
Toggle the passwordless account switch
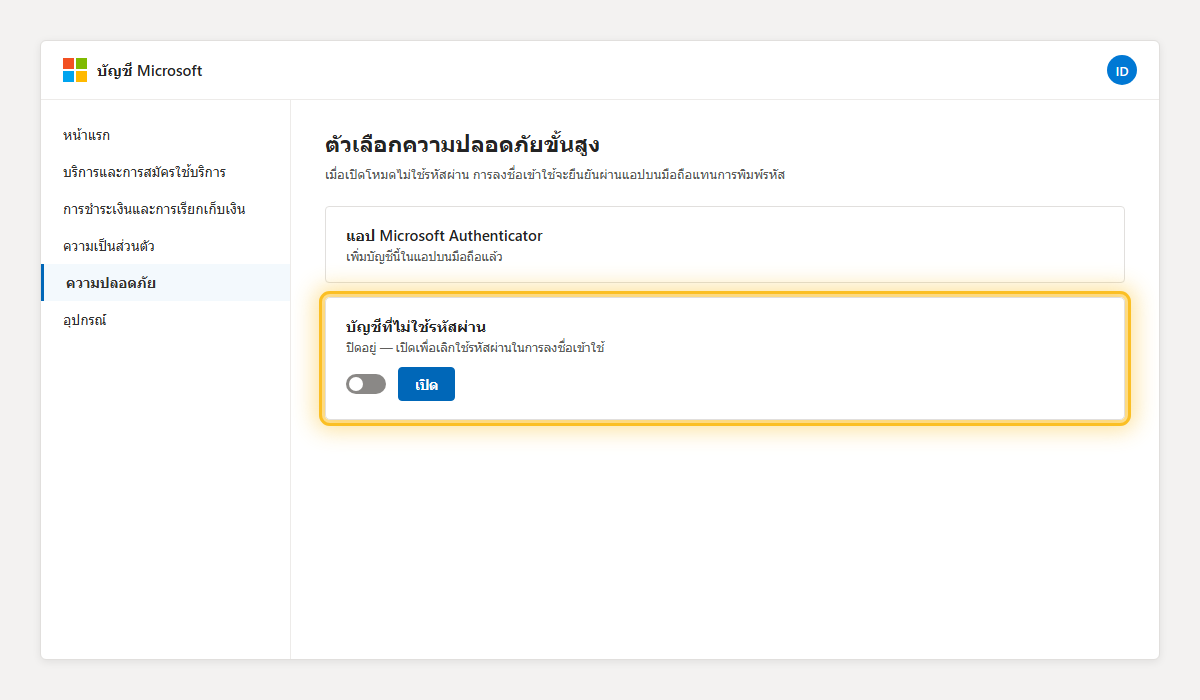366,384
